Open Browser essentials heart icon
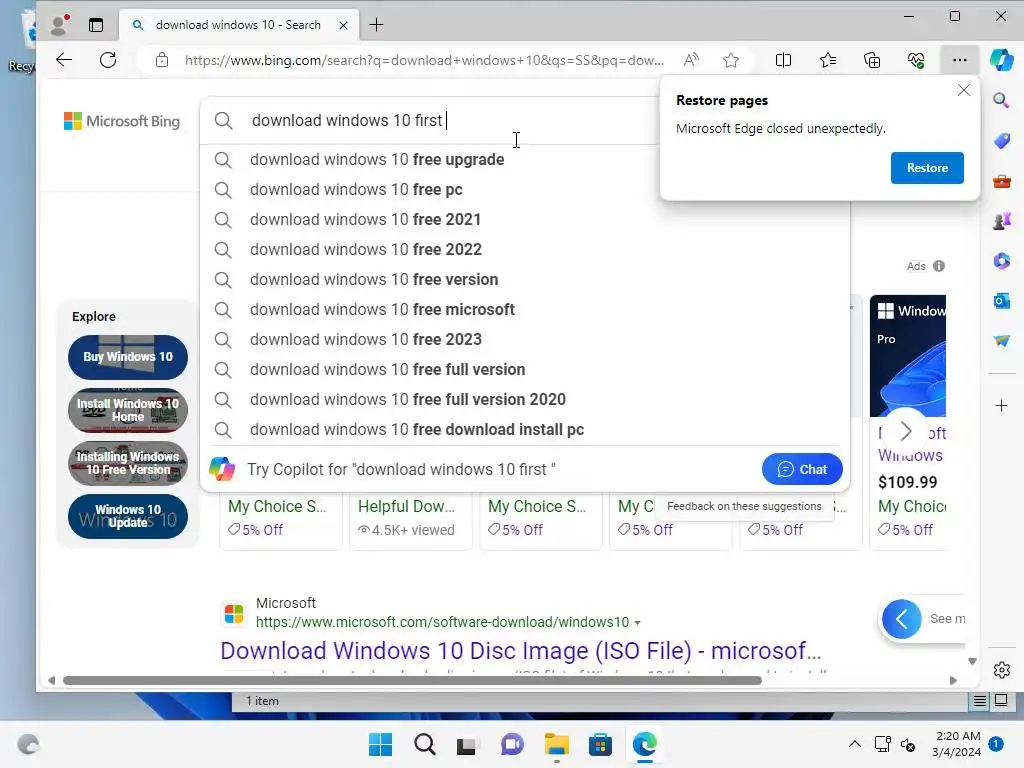 point(916,60)
